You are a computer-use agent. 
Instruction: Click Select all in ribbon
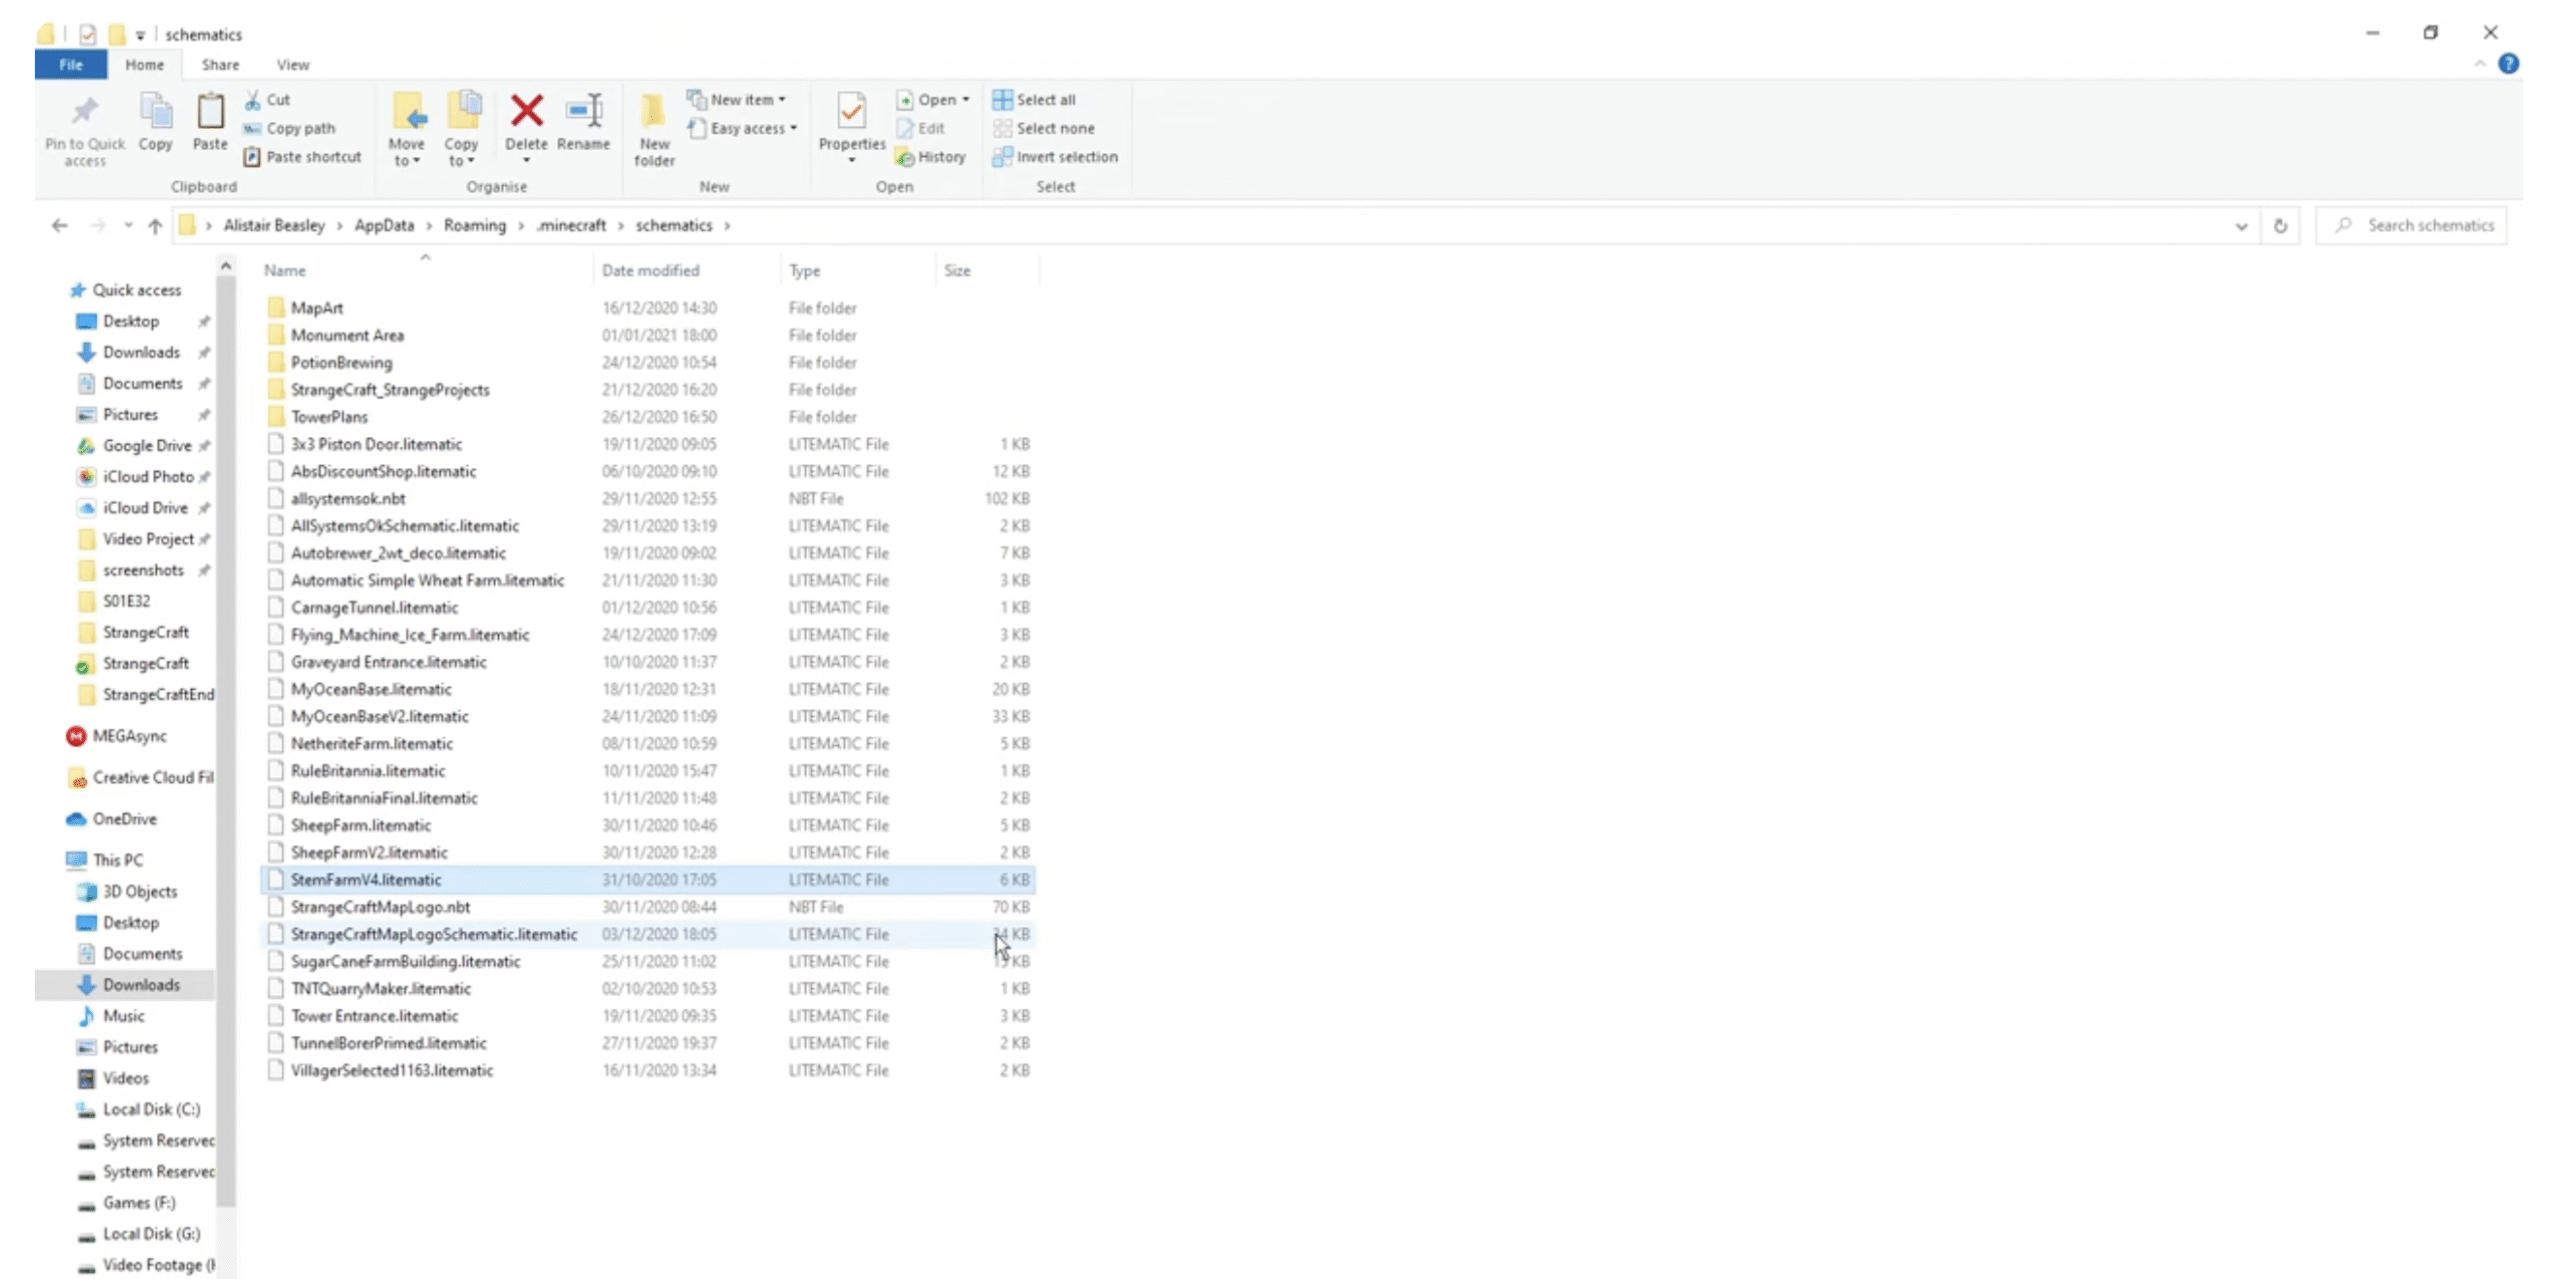[x=1035, y=100]
